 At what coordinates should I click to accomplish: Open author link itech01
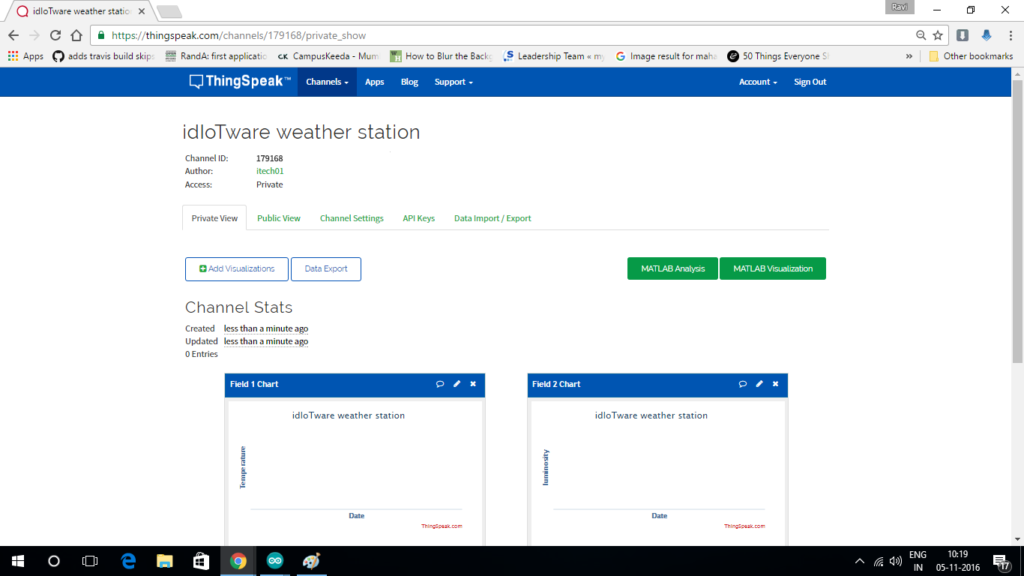point(270,171)
